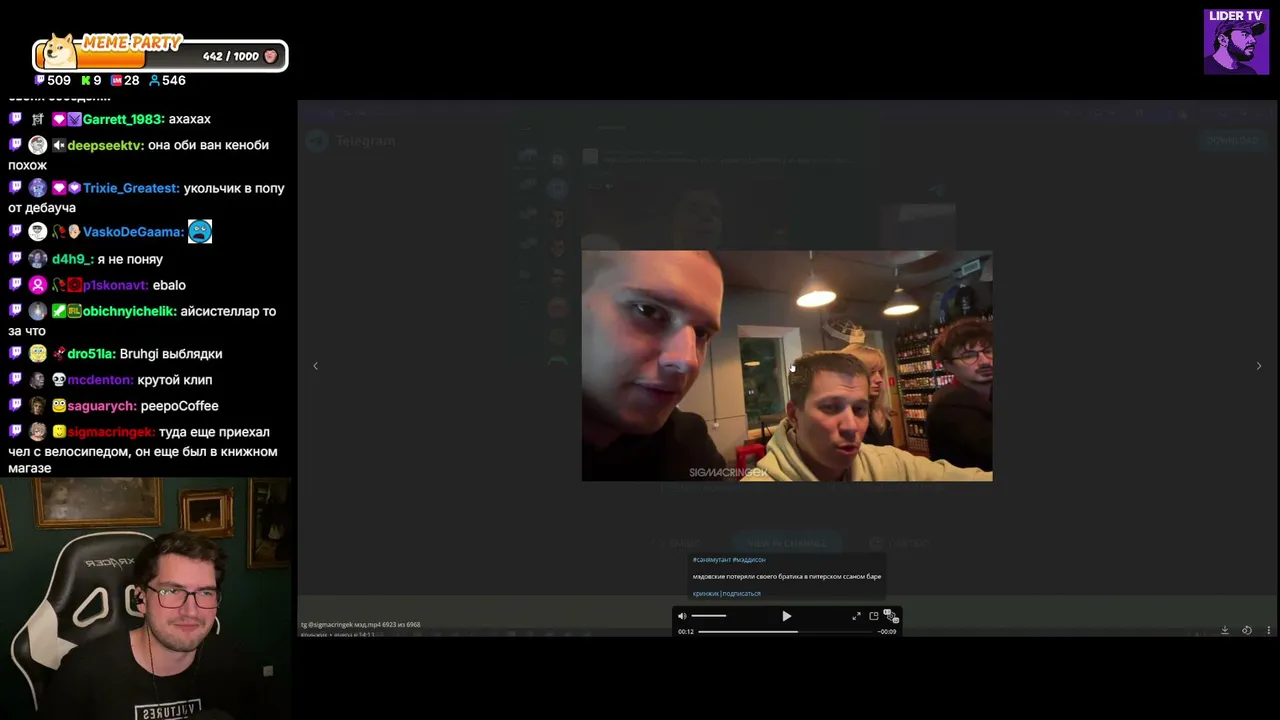The image size is (1280, 720).
Task: Click username dro51la in chat
Action: [91, 354]
